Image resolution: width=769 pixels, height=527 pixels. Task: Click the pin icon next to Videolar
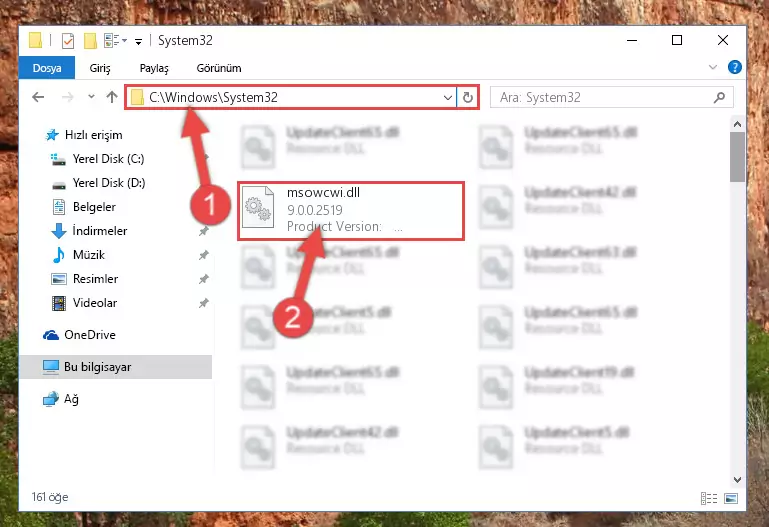(204, 303)
